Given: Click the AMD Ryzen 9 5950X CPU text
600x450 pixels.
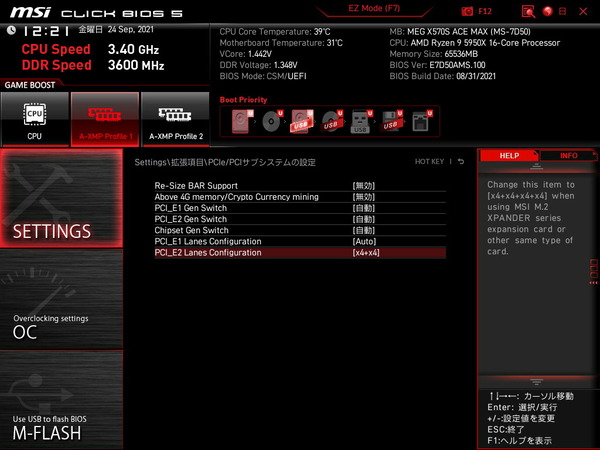Looking at the screenshot, I should coord(474,43).
